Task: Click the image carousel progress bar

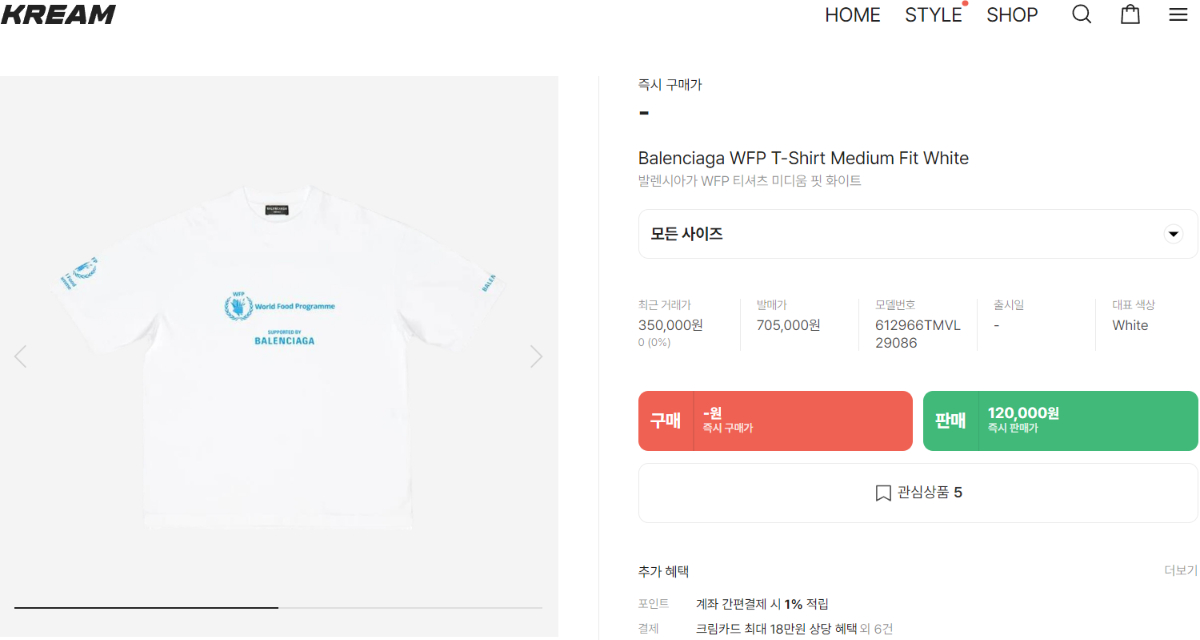Action: point(278,607)
